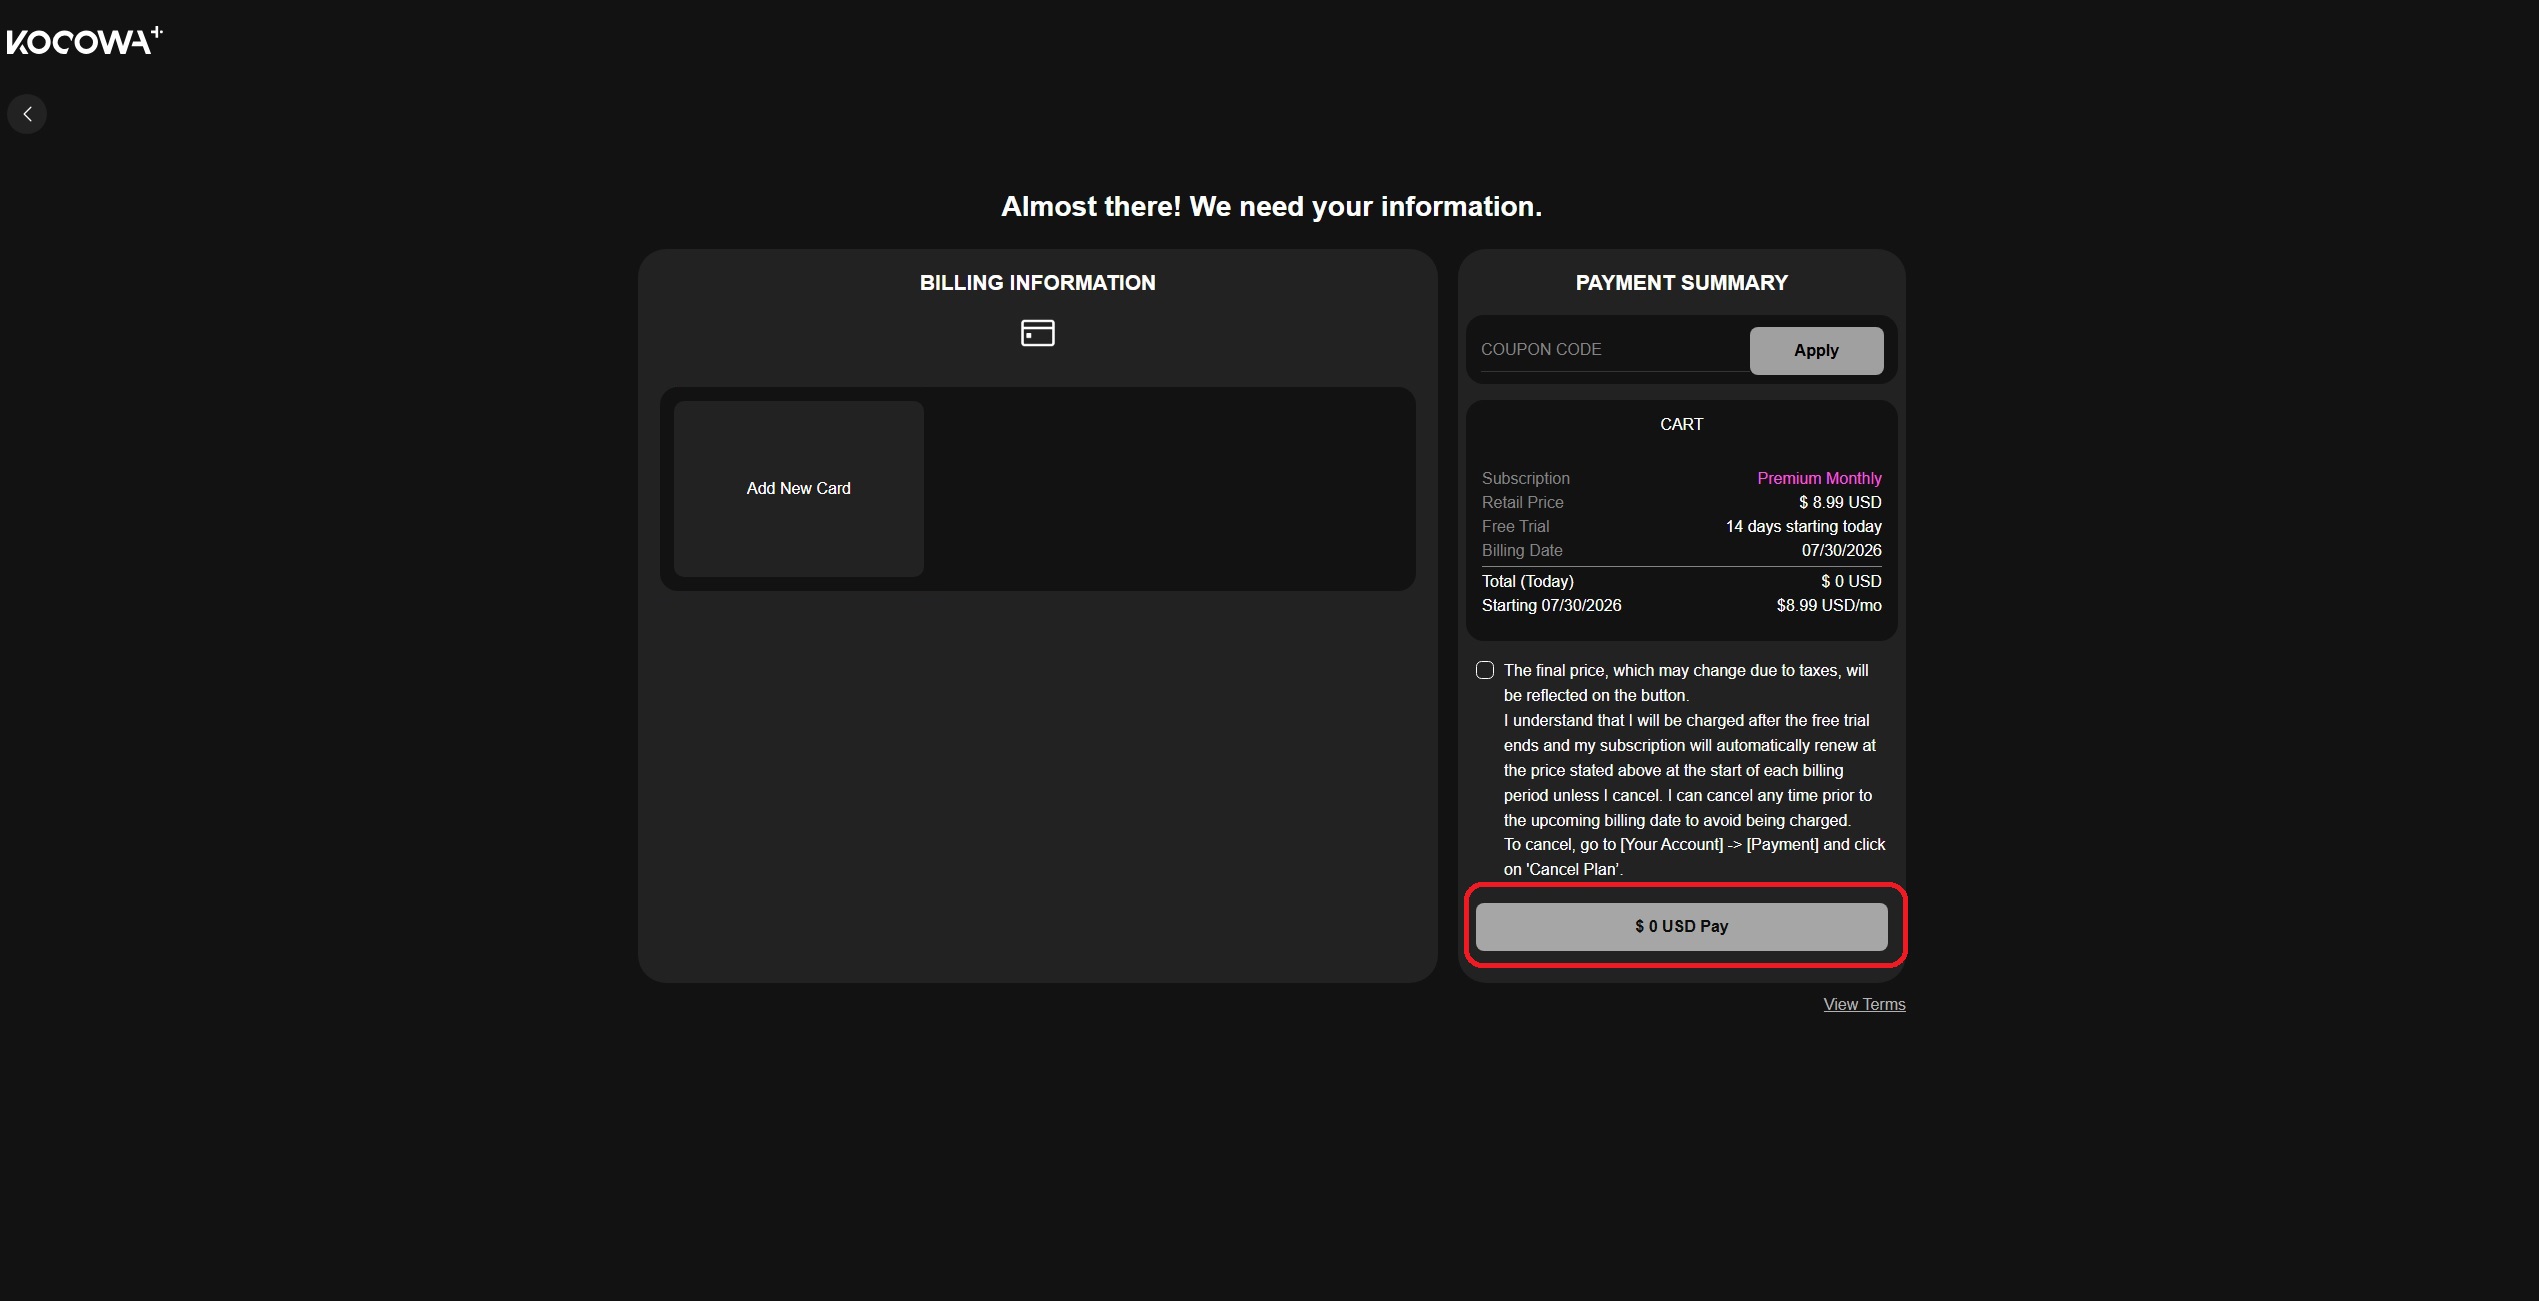Go back using the left arrow button
The width and height of the screenshot is (2539, 1301).
click(27, 114)
